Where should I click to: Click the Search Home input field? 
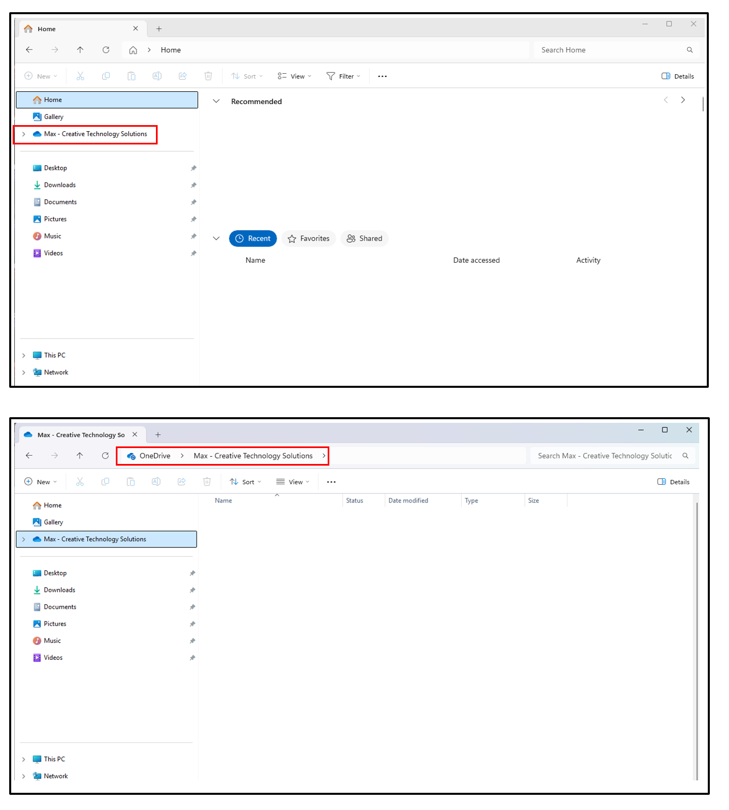point(605,50)
